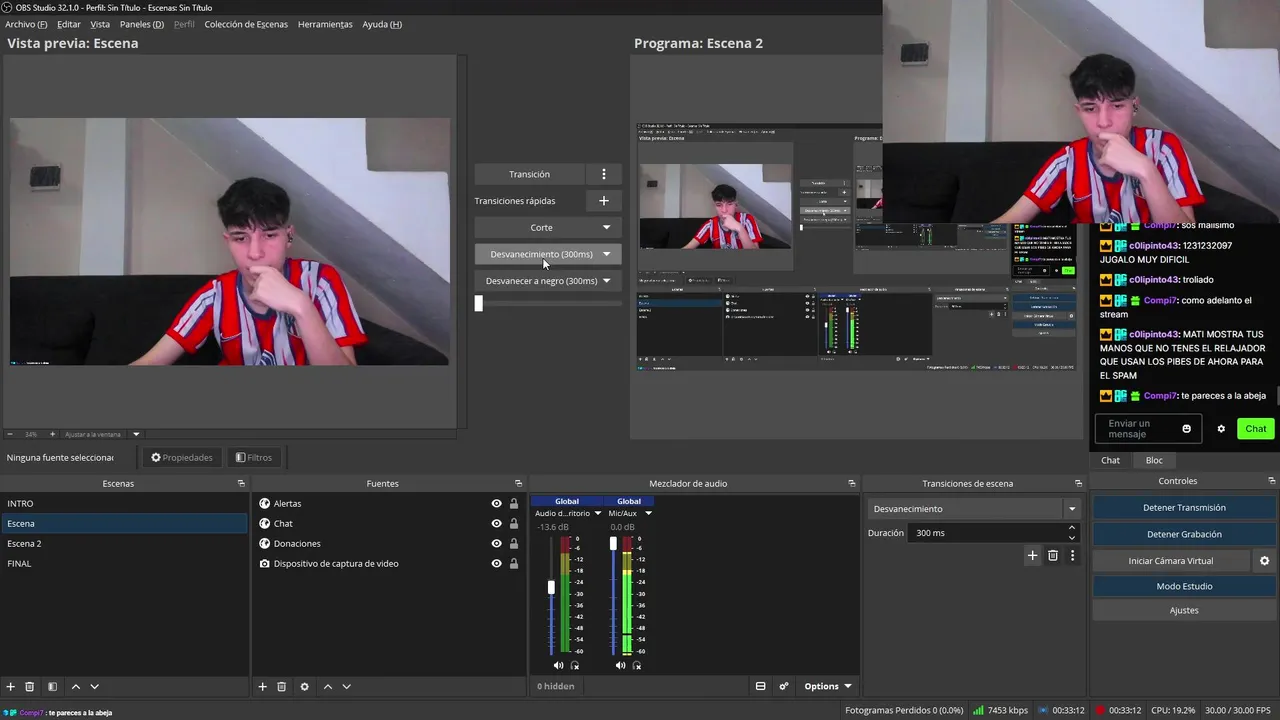Increase Duración value with stepper arrows
The height and width of the screenshot is (720, 1280).
pos(1072,528)
